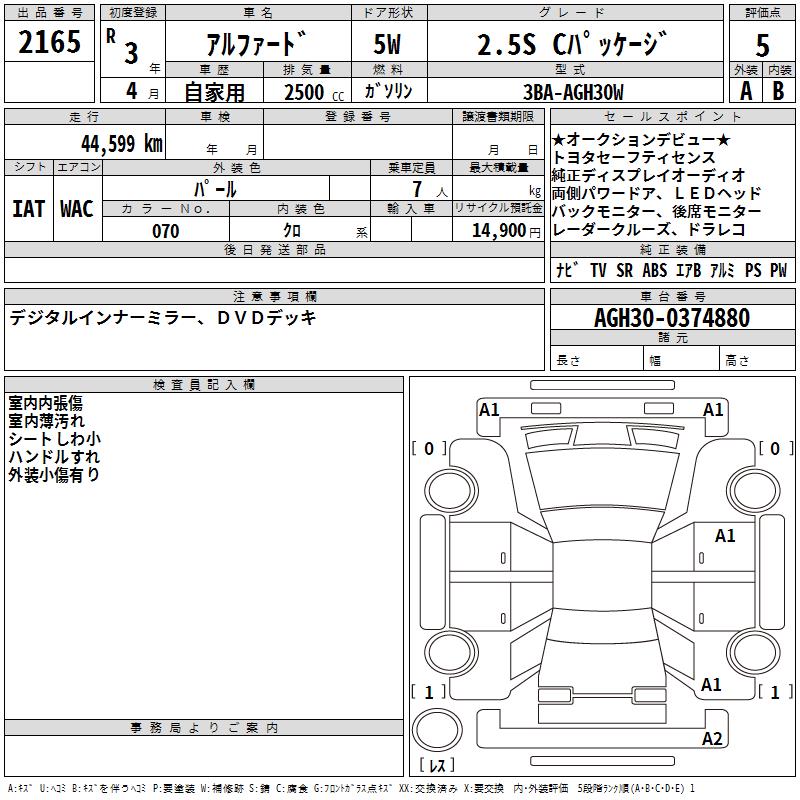Click the fuel type ガソリン

pyautogui.click(x=388, y=91)
